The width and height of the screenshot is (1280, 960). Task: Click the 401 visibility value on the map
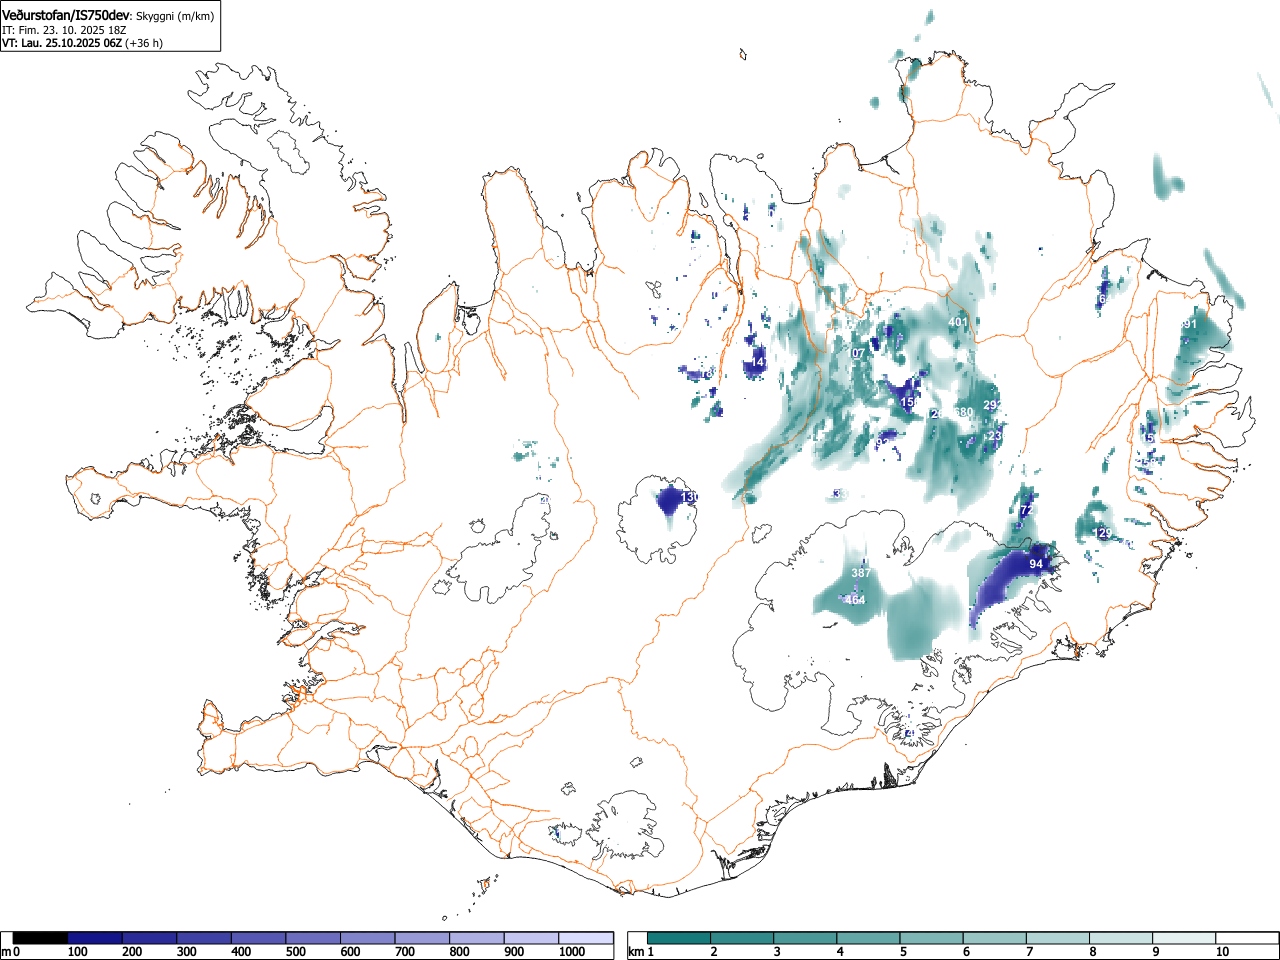pos(958,322)
